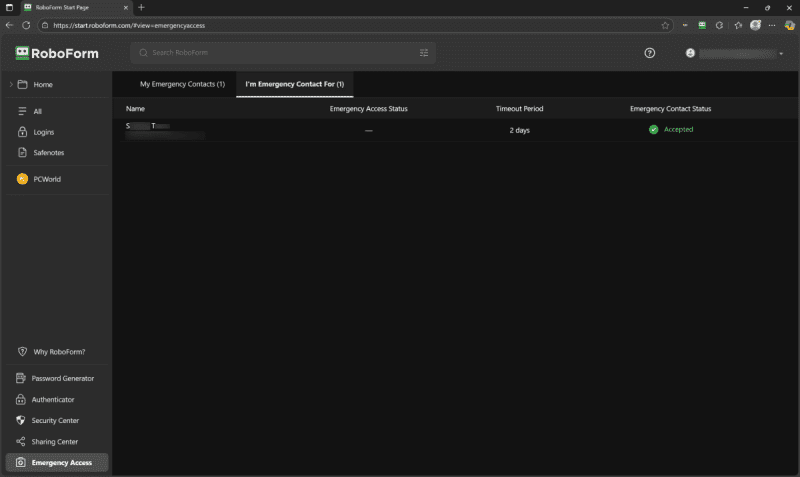Open search filter options icon
The height and width of the screenshot is (477, 800).
[424, 53]
